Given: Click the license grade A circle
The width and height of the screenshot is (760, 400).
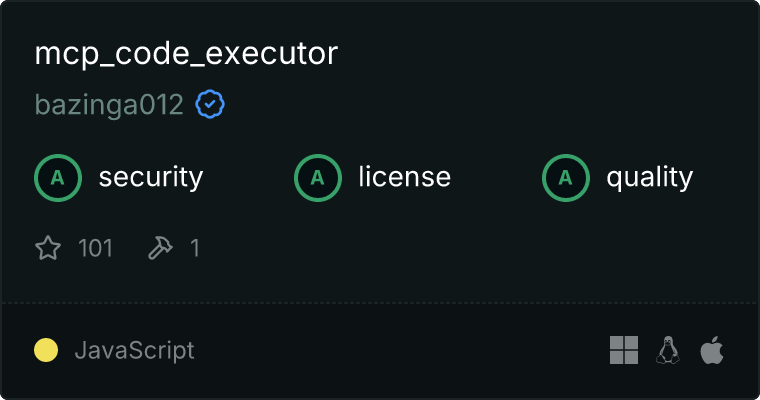Looking at the screenshot, I should click(317, 178).
